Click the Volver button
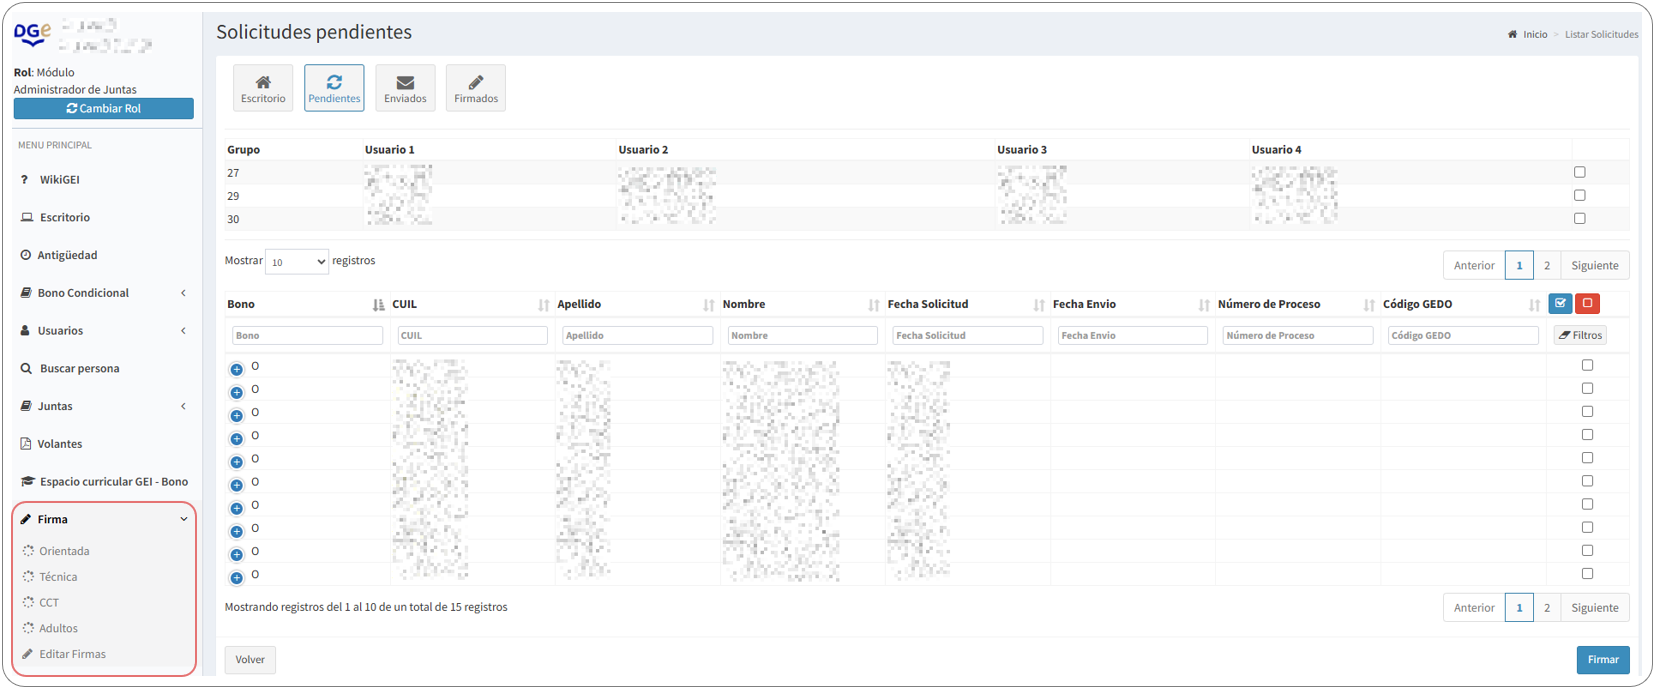 click(250, 659)
